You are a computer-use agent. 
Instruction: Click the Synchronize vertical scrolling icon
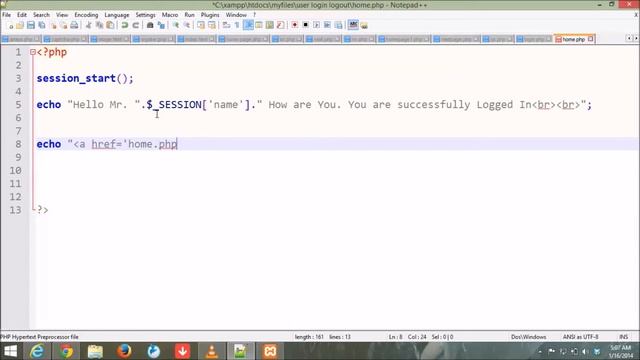201,25
